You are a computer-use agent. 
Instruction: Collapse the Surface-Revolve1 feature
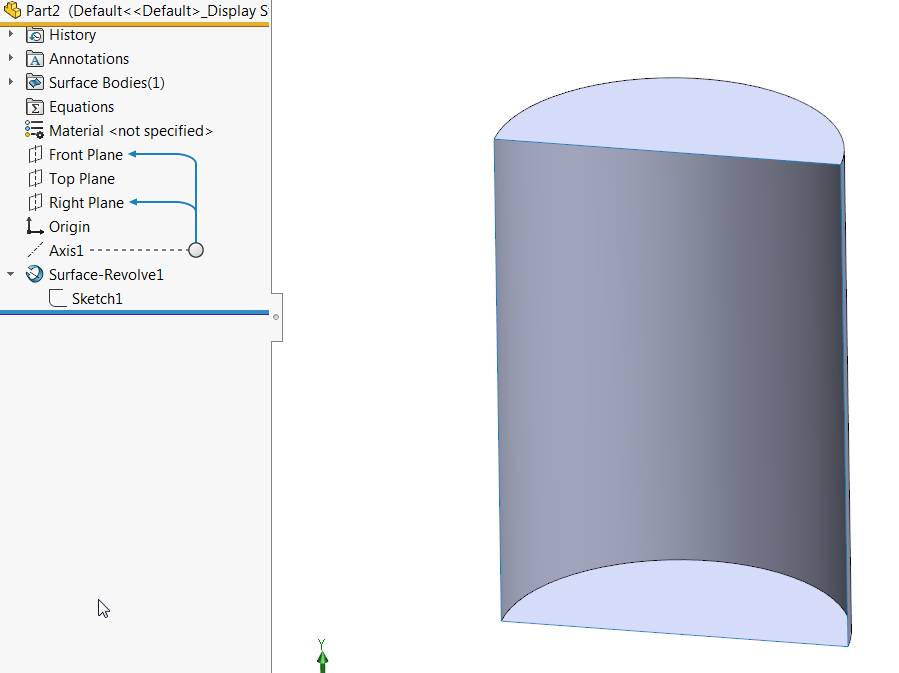(x=10, y=274)
